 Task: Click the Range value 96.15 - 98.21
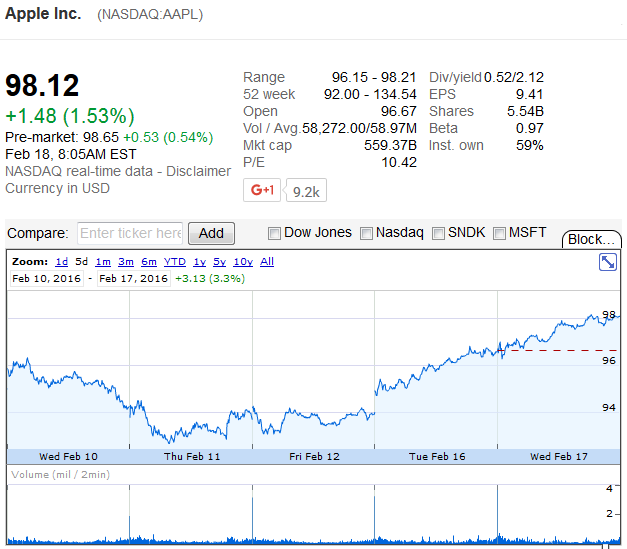(x=374, y=77)
